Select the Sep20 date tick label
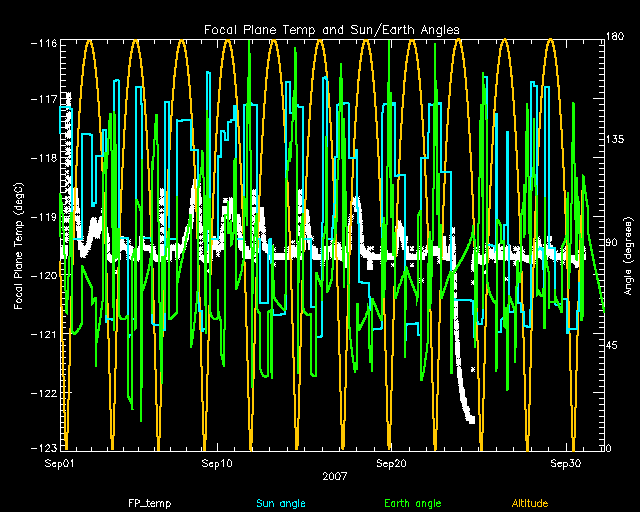 coord(391,464)
